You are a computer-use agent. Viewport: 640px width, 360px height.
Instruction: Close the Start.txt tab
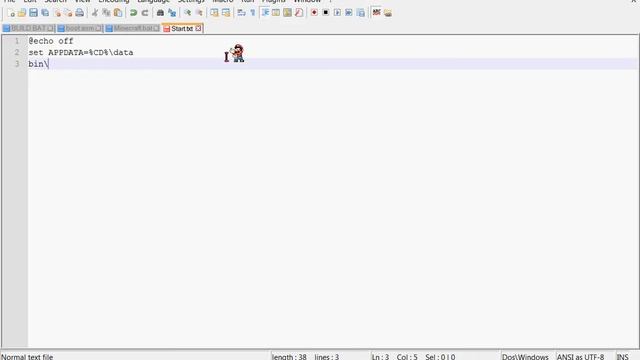(x=198, y=29)
